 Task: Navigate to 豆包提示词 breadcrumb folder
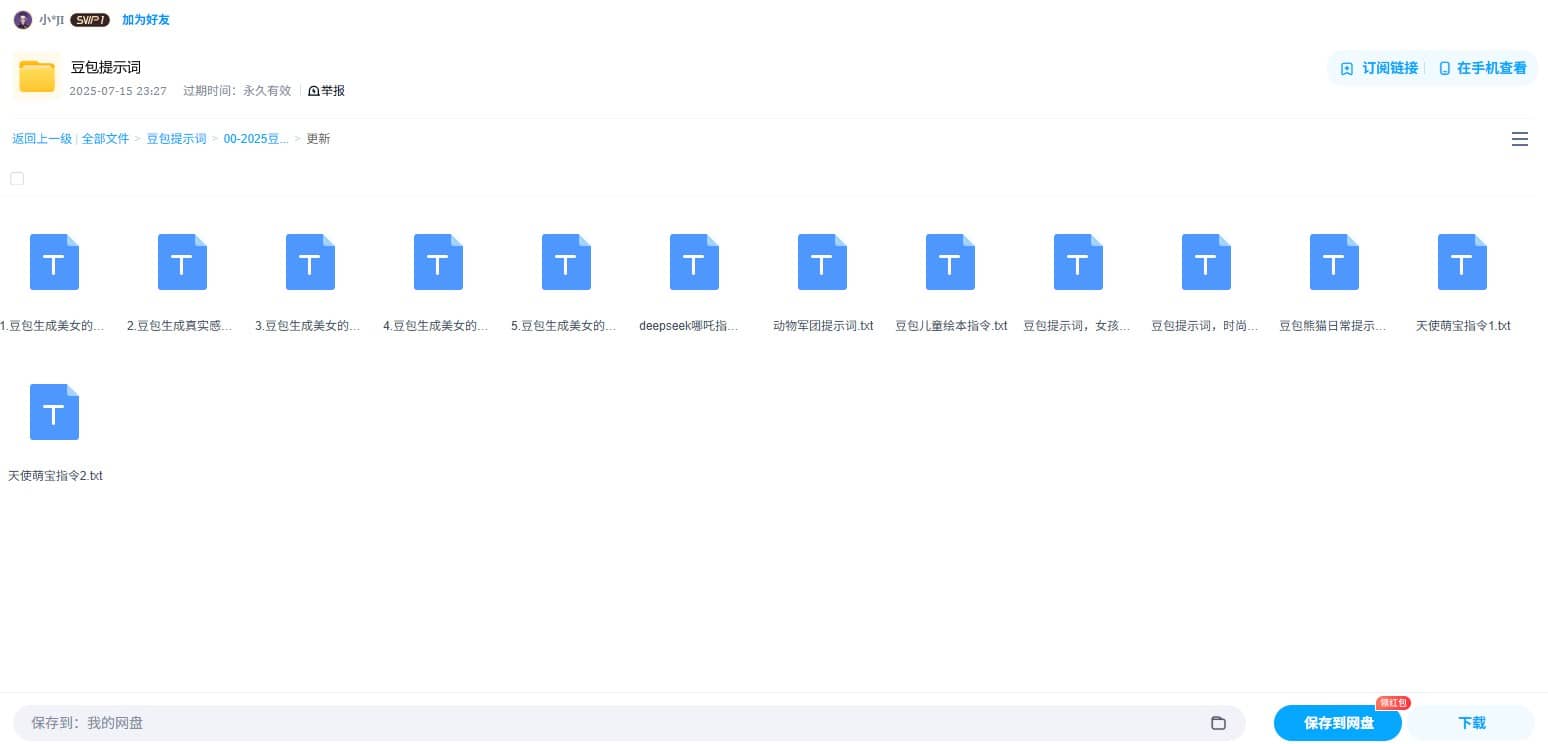[x=176, y=139]
